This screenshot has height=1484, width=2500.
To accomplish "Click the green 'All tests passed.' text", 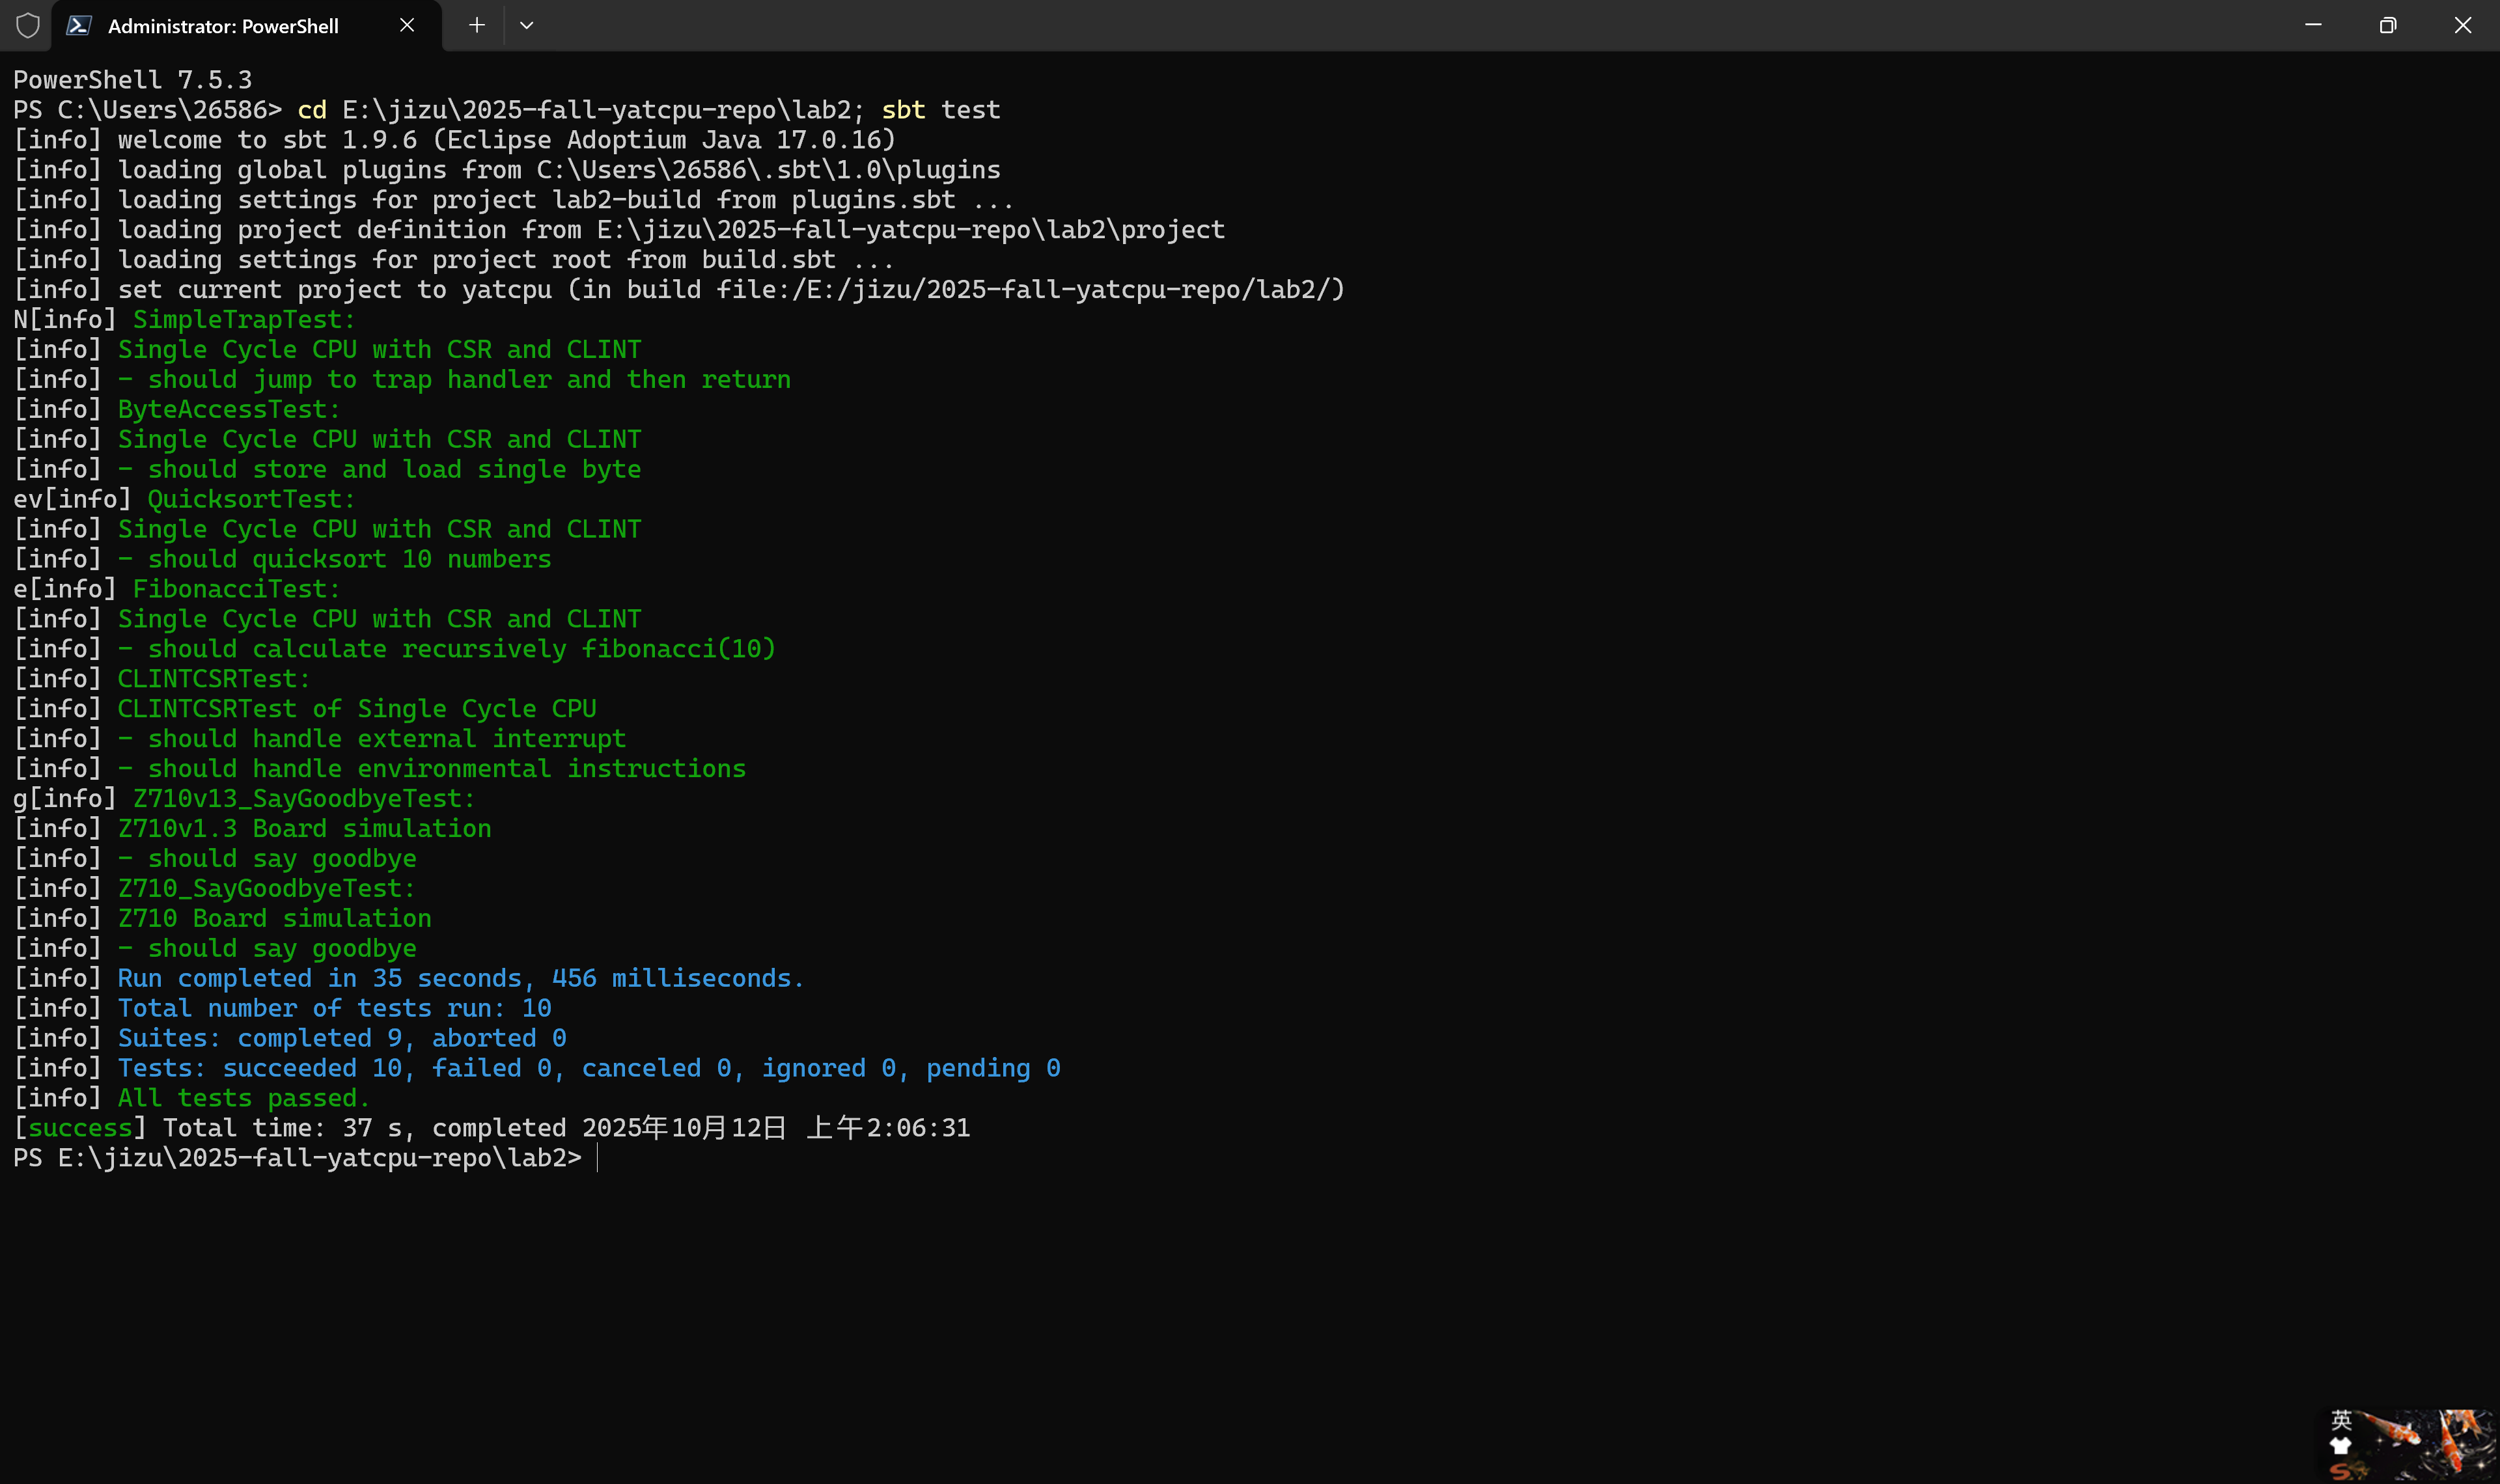I will (x=243, y=1098).
